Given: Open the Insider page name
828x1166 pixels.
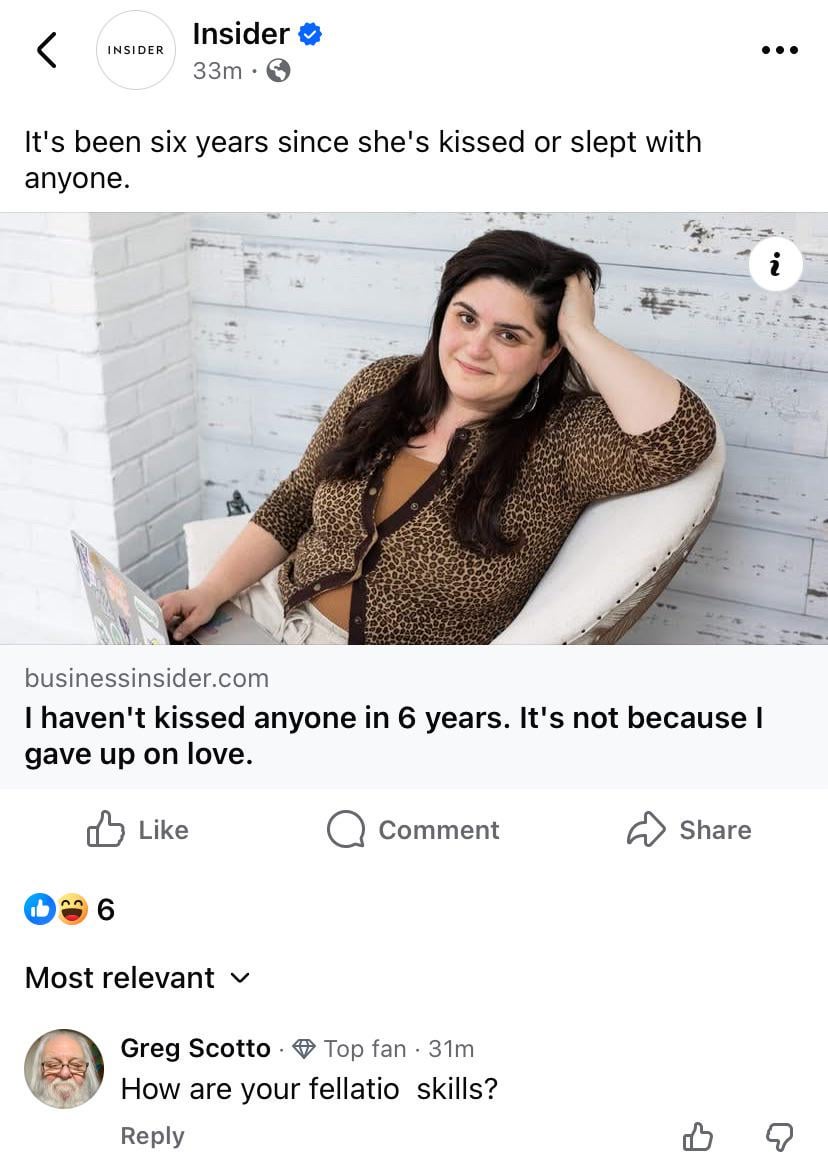Looking at the screenshot, I should coord(240,34).
